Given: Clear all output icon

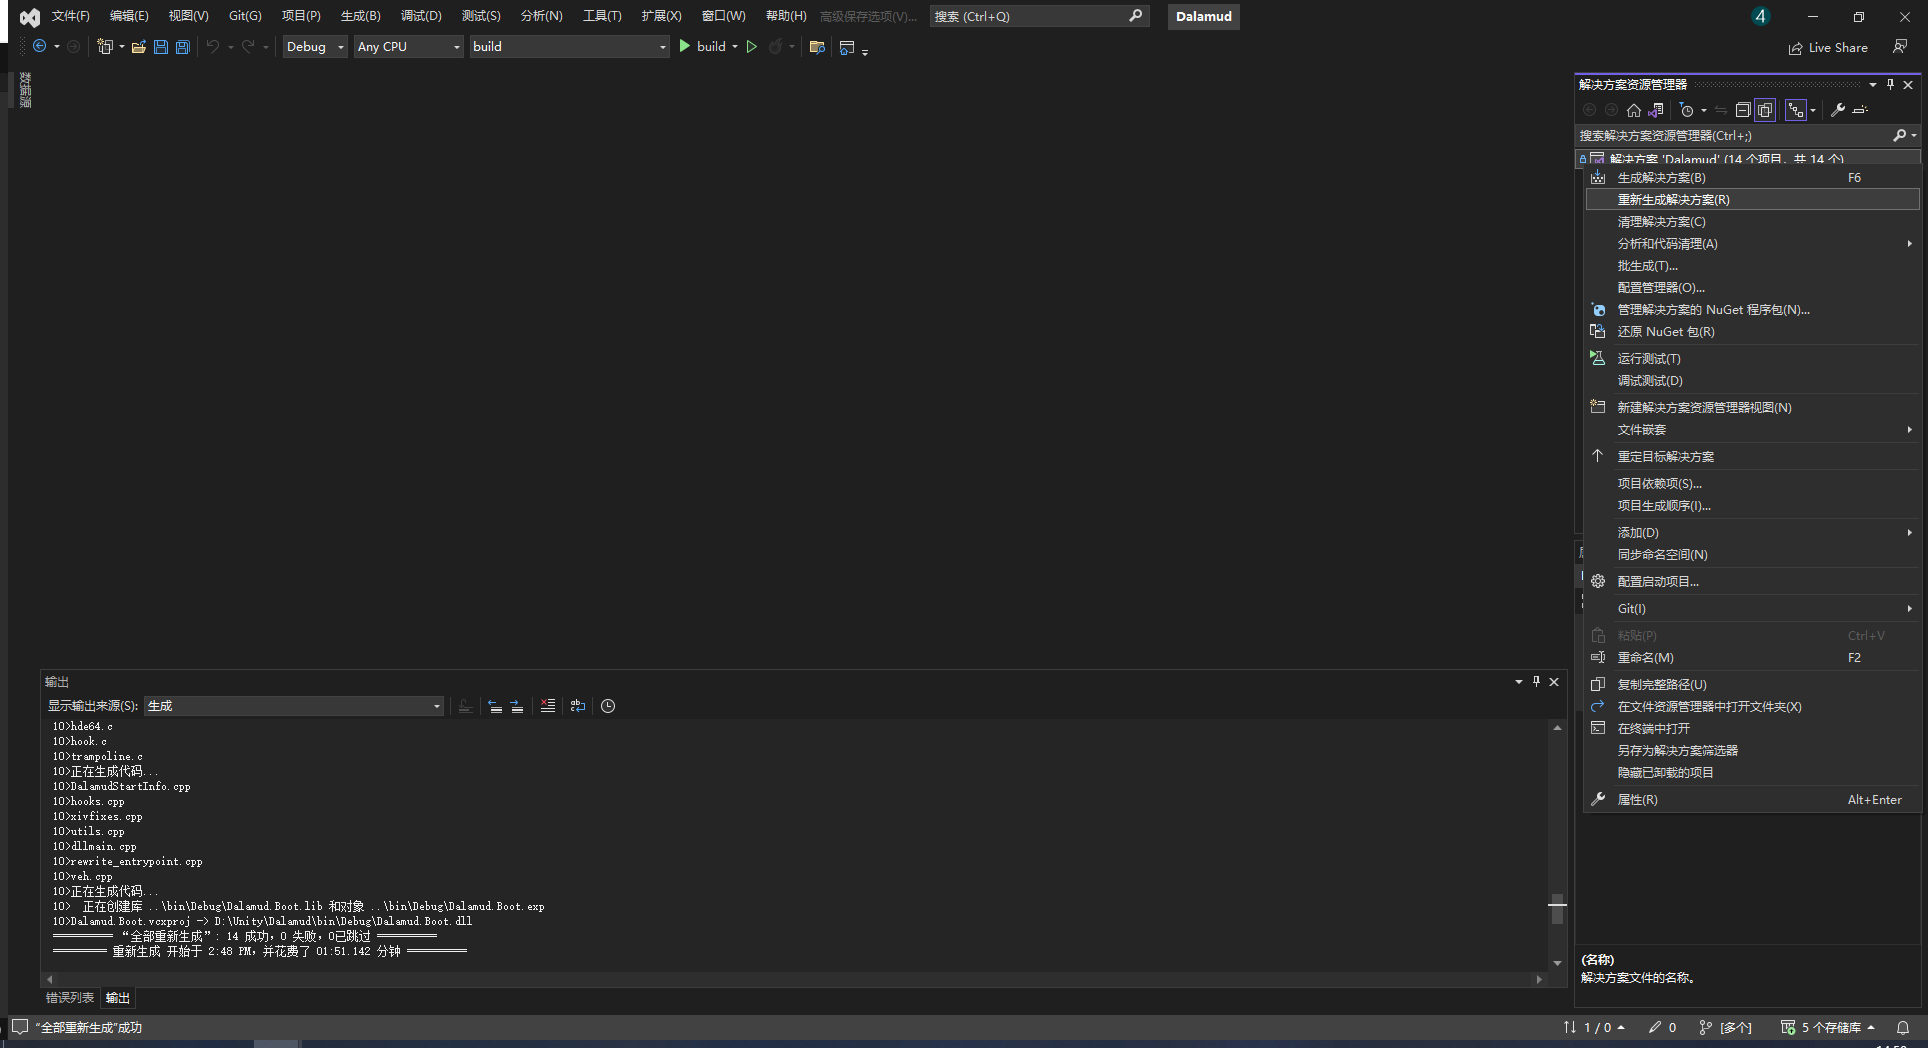Looking at the screenshot, I should click(548, 706).
